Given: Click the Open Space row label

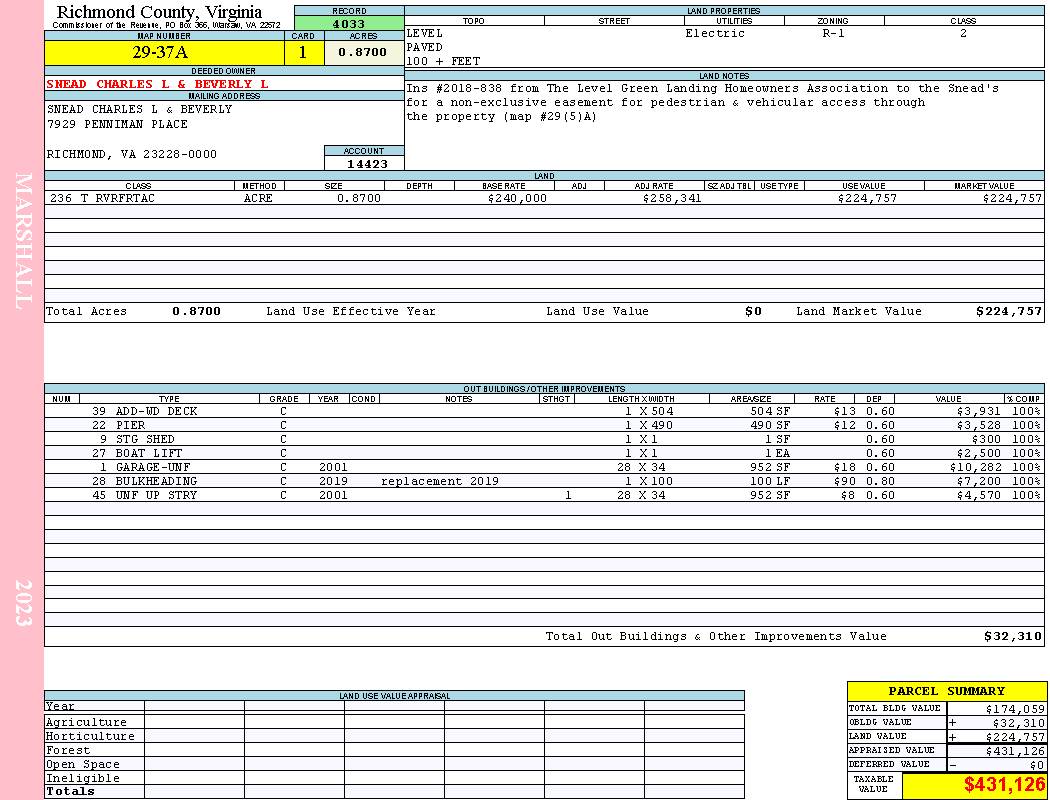Looking at the screenshot, I should tap(83, 765).
